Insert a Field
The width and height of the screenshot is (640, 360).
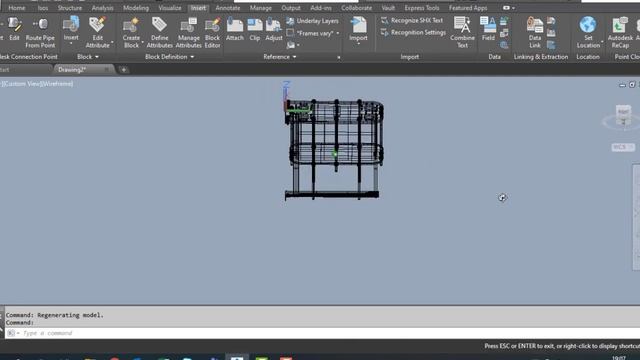[488, 29]
